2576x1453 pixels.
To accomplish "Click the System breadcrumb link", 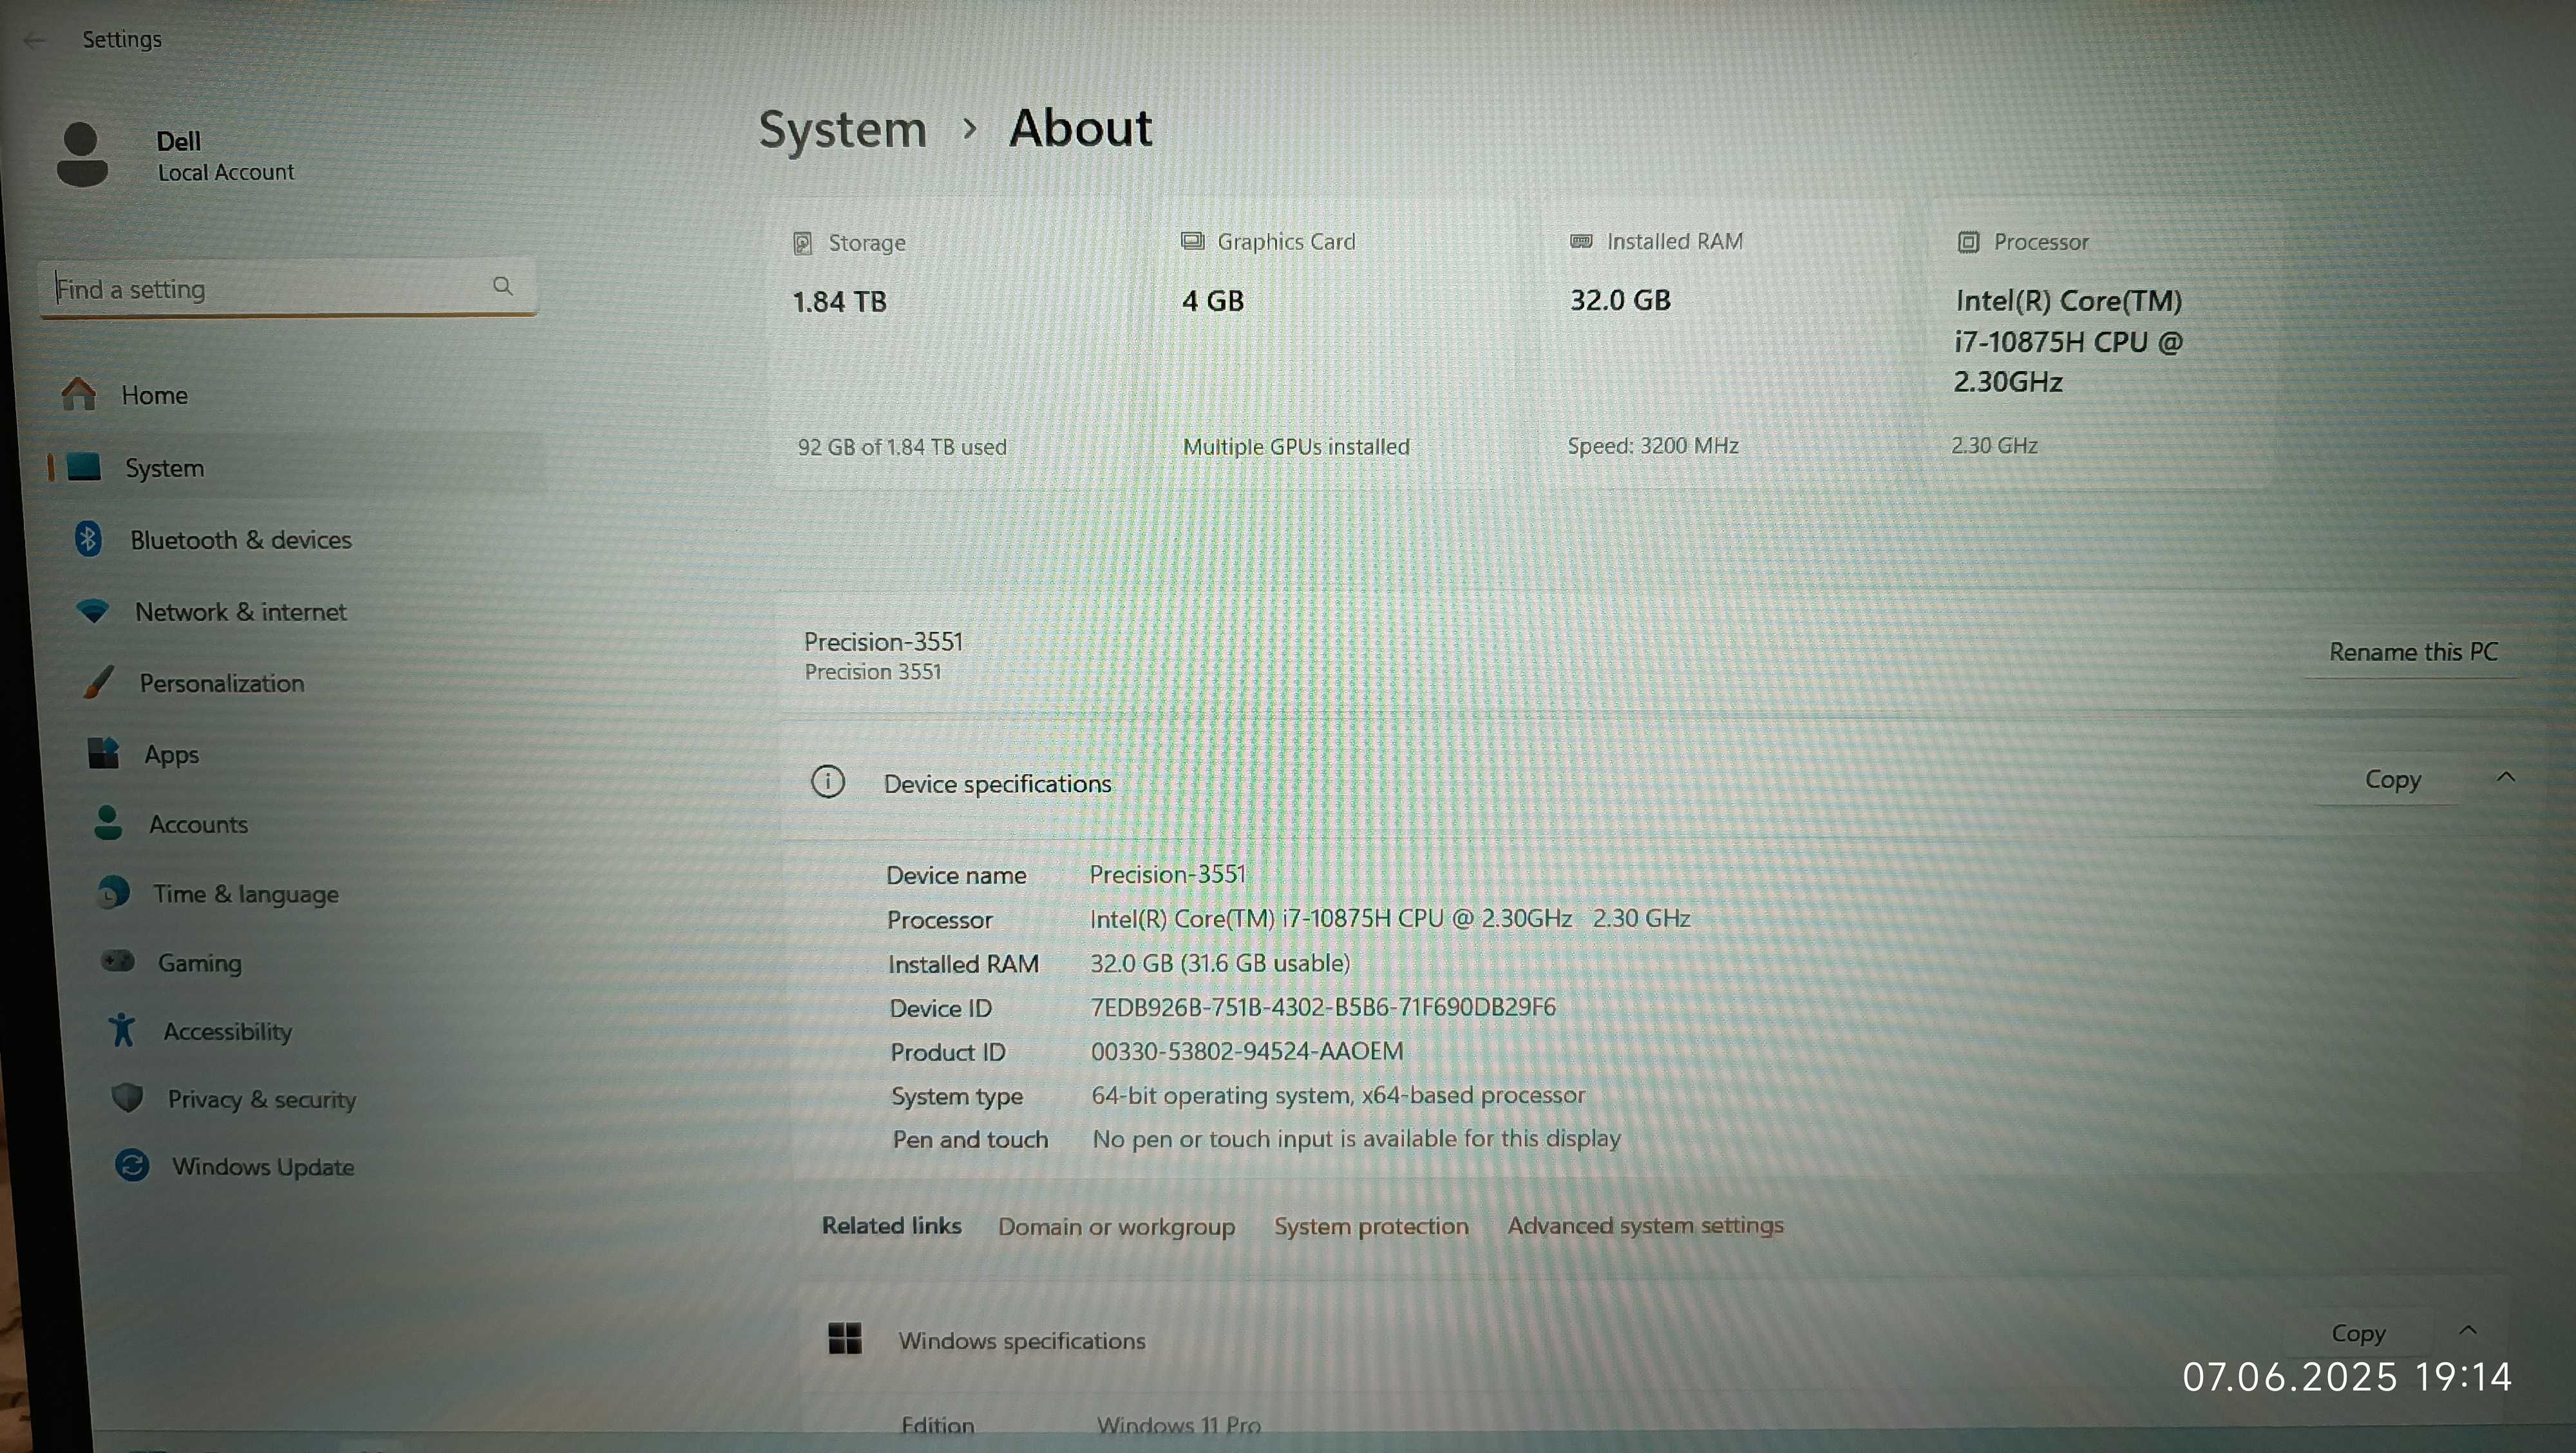I will pyautogui.click(x=842, y=130).
